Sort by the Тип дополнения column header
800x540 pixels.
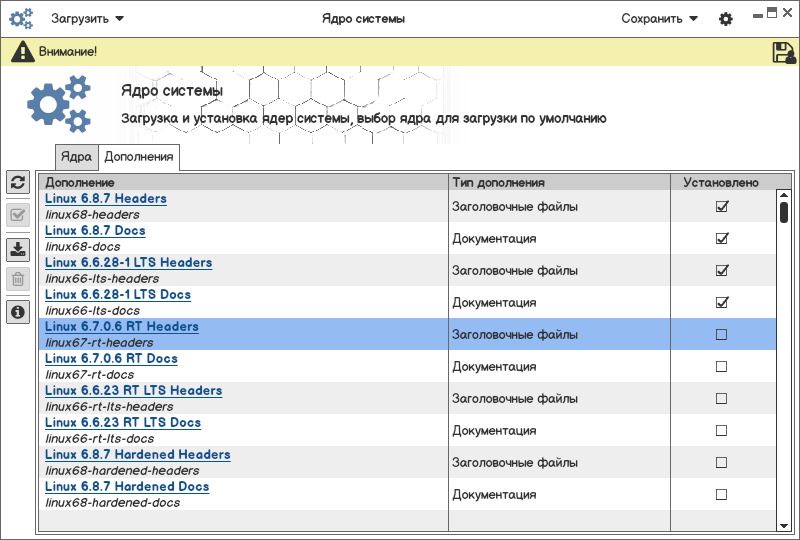pos(559,183)
